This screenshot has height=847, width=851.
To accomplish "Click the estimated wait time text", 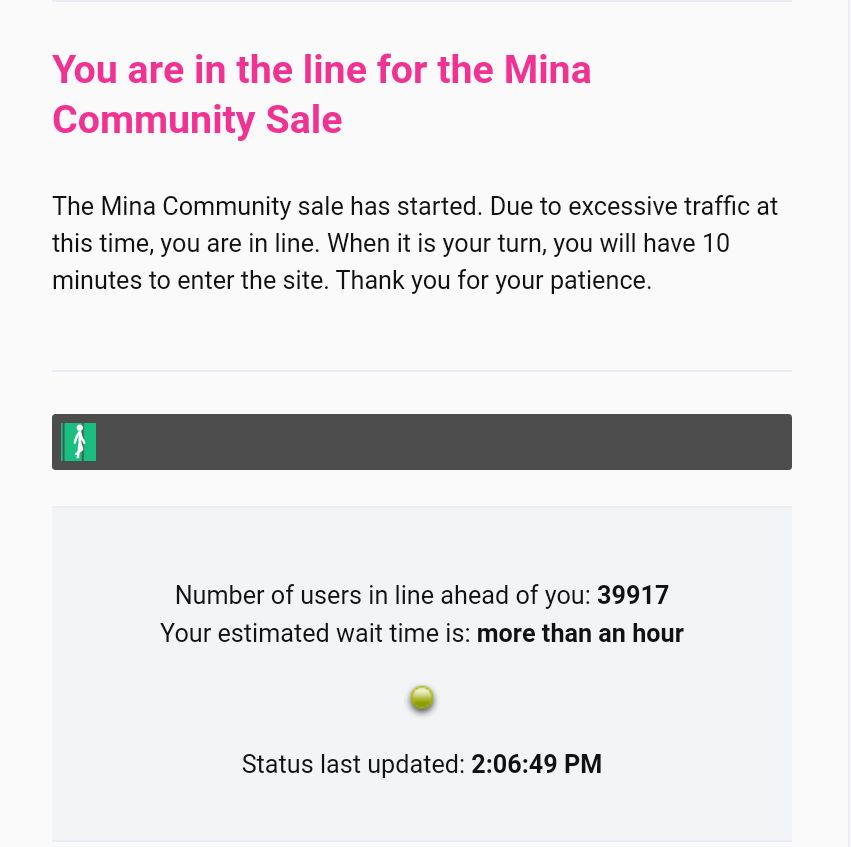I will pos(422,633).
